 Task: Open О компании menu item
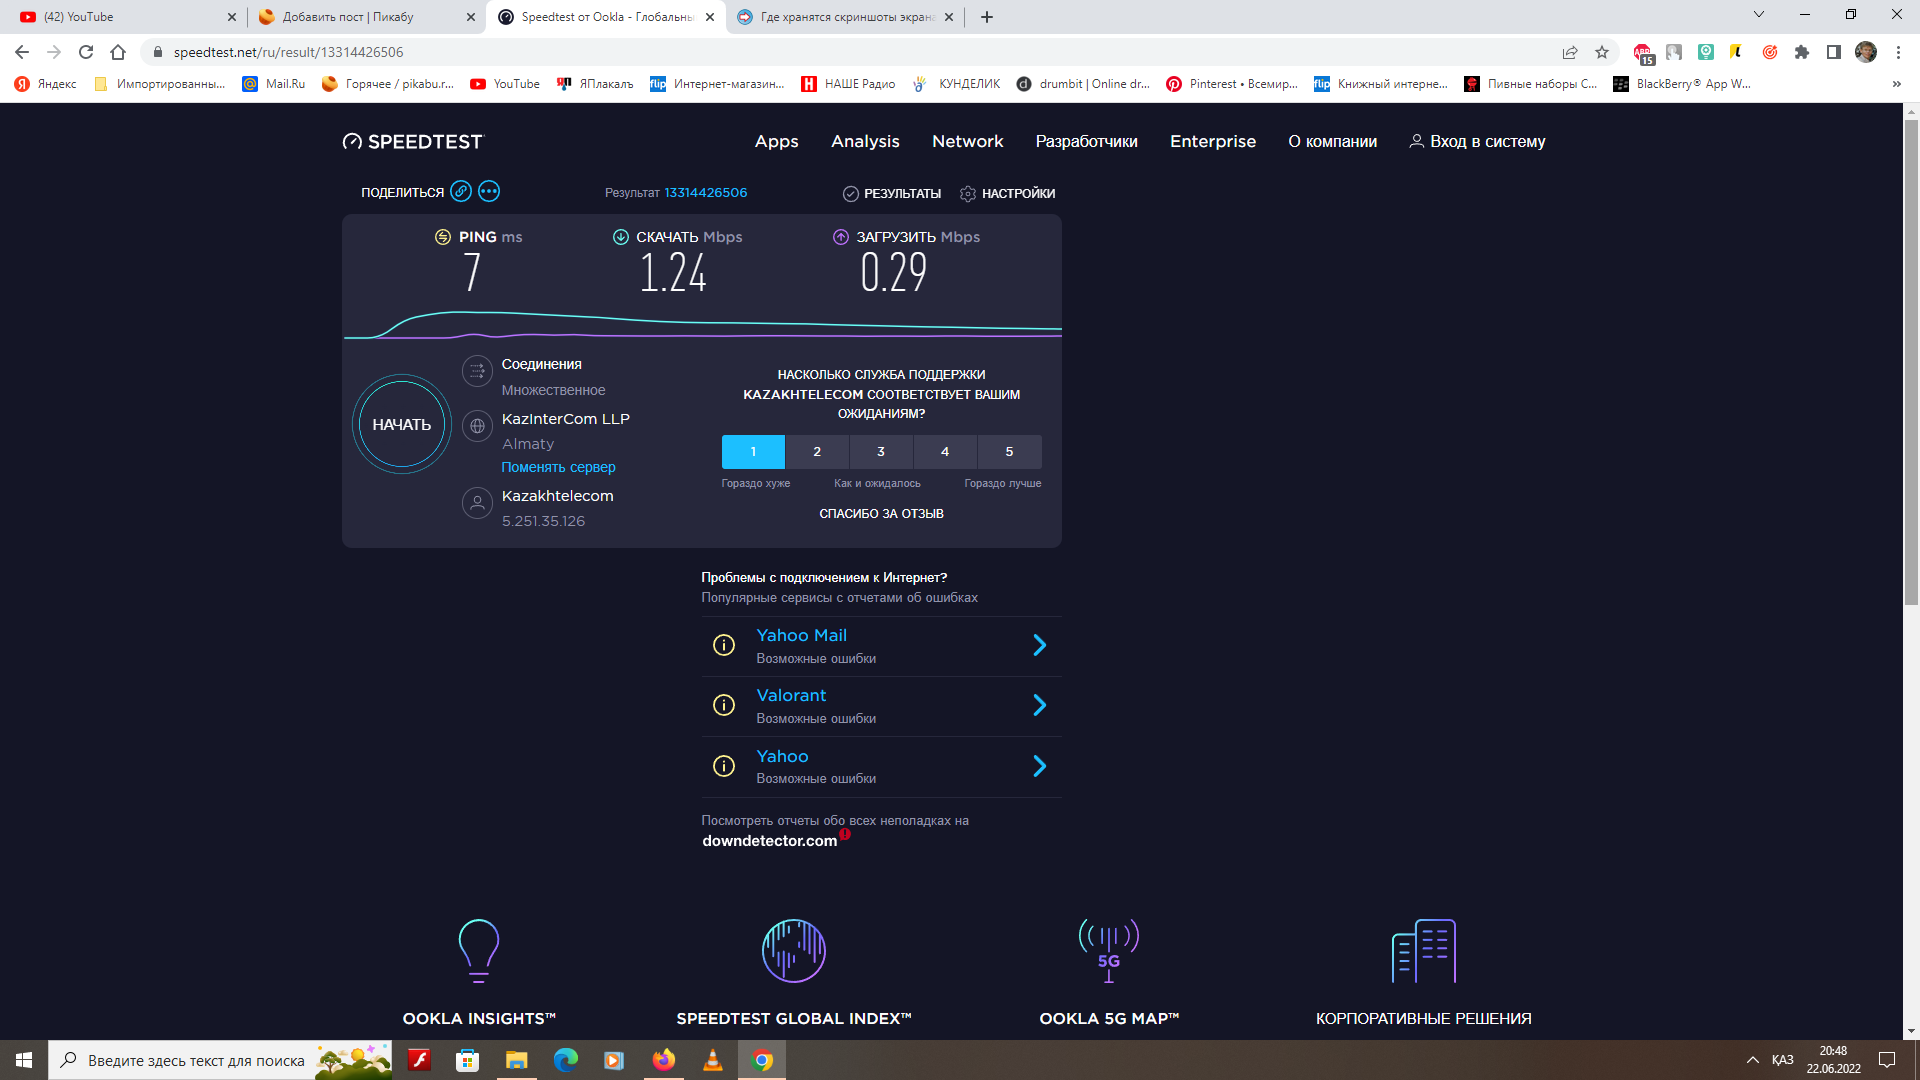coord(1333,142)
